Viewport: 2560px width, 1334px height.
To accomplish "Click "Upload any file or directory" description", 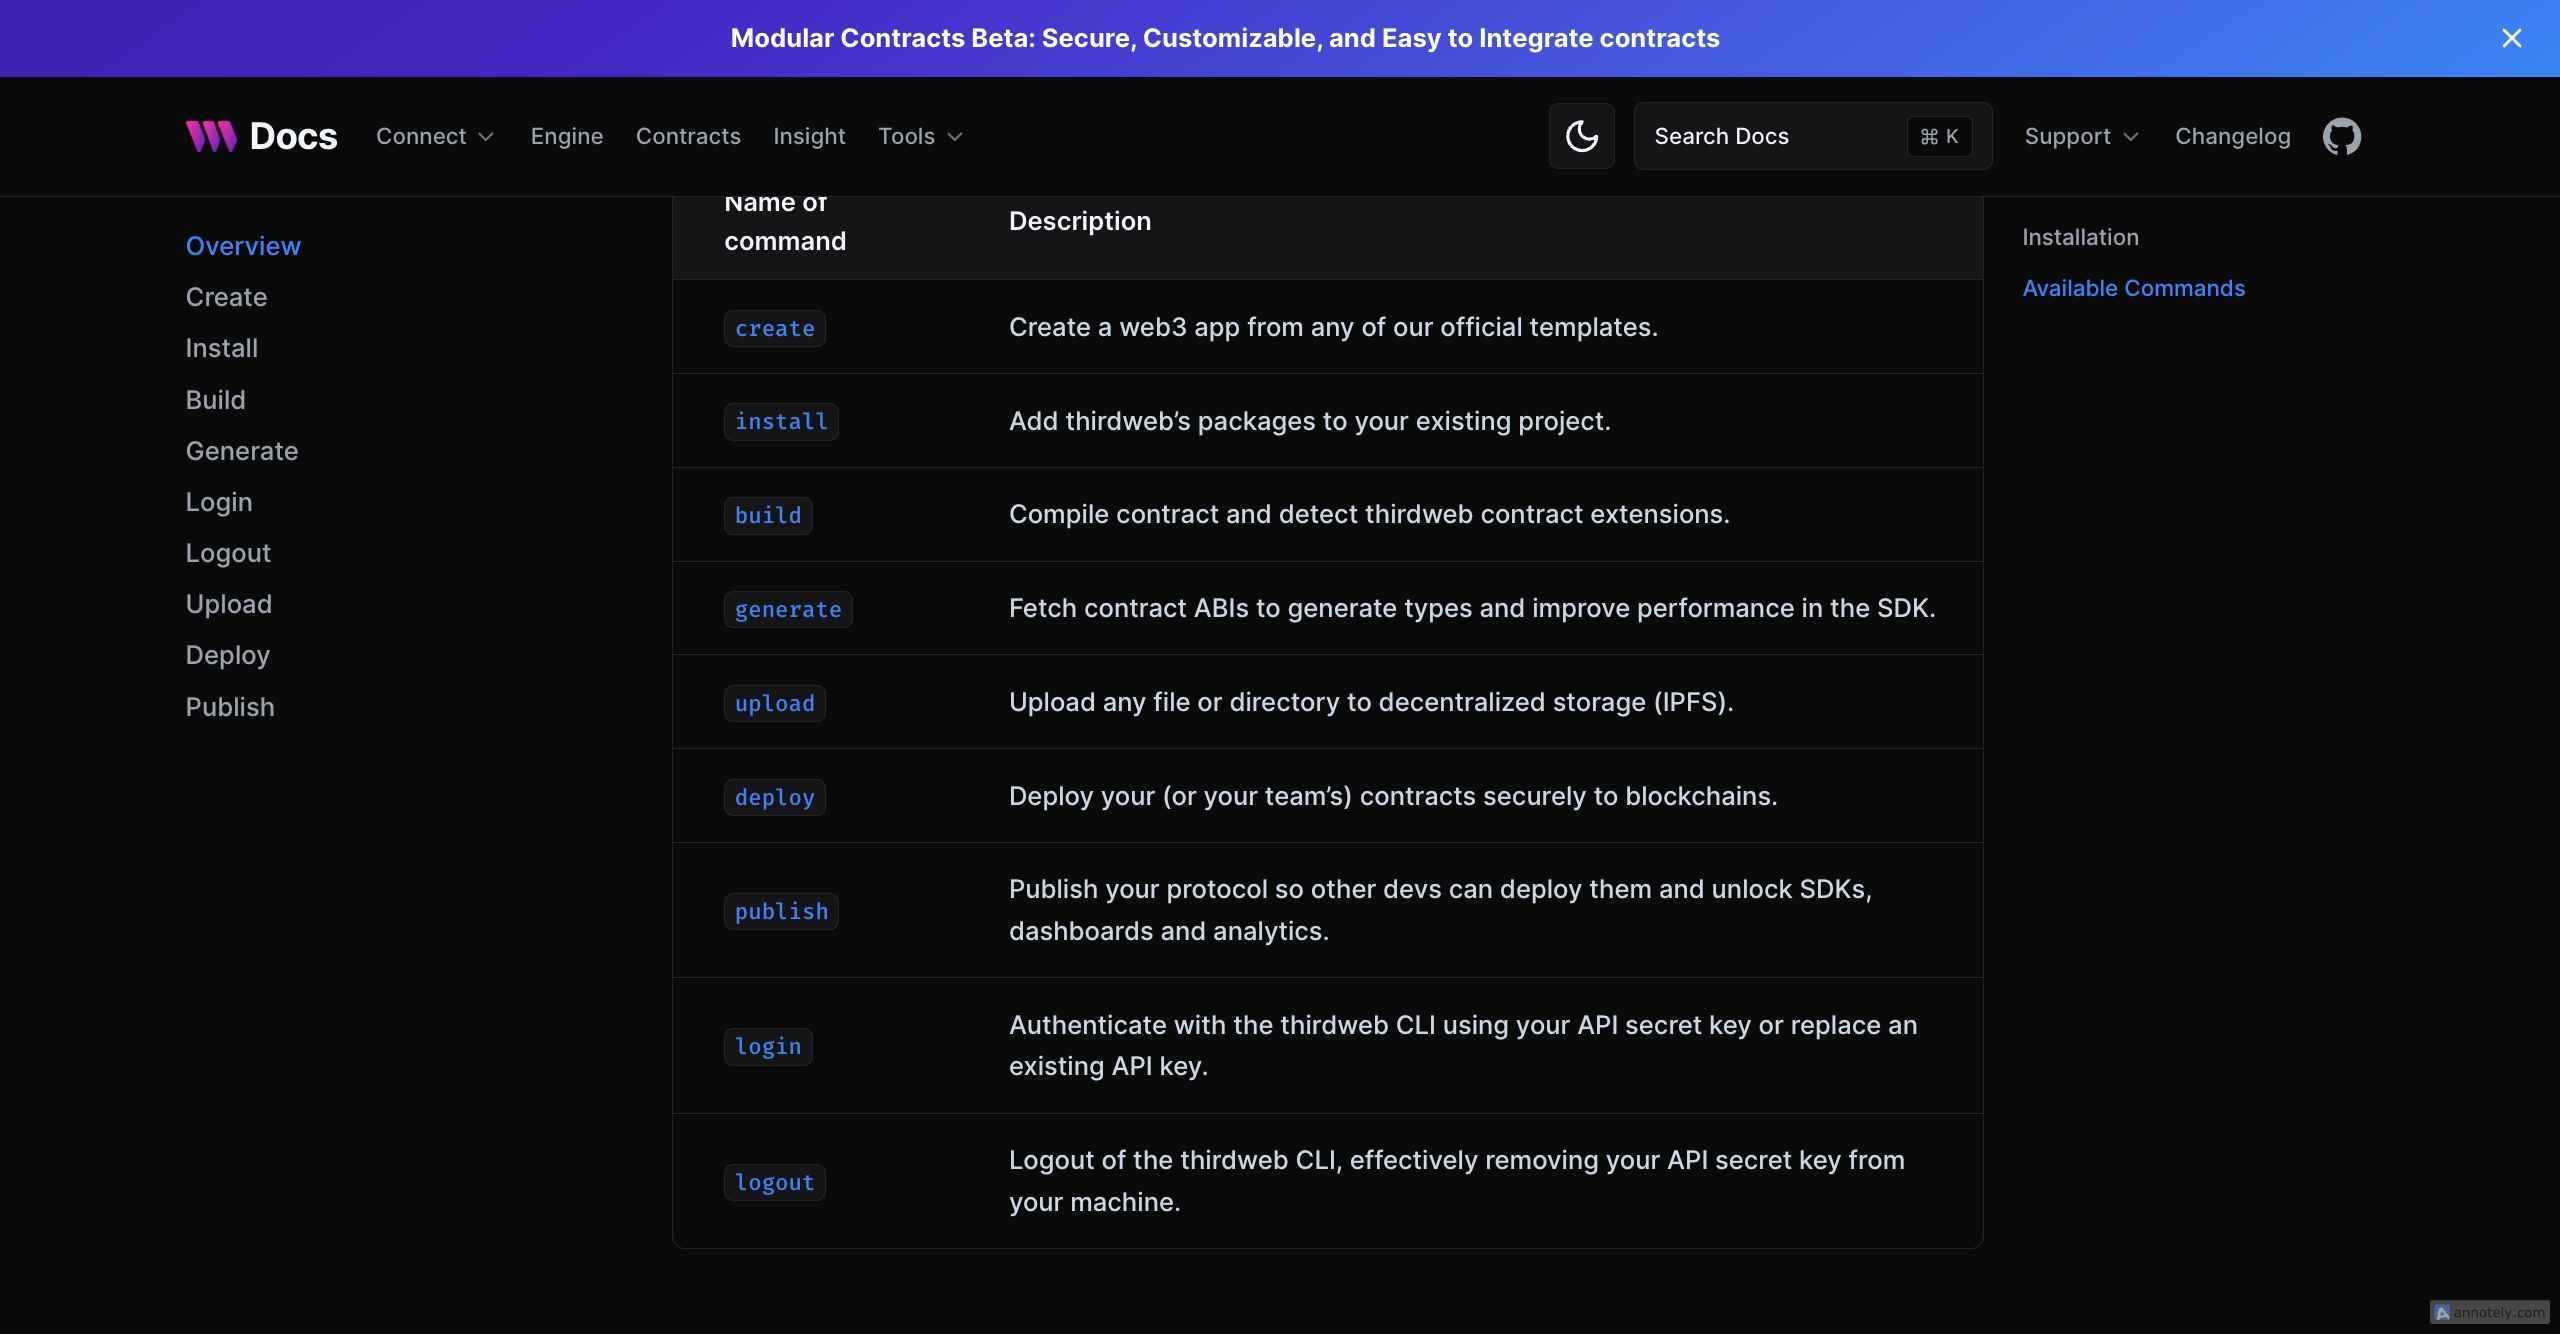I will click(x=1371, y=702).
